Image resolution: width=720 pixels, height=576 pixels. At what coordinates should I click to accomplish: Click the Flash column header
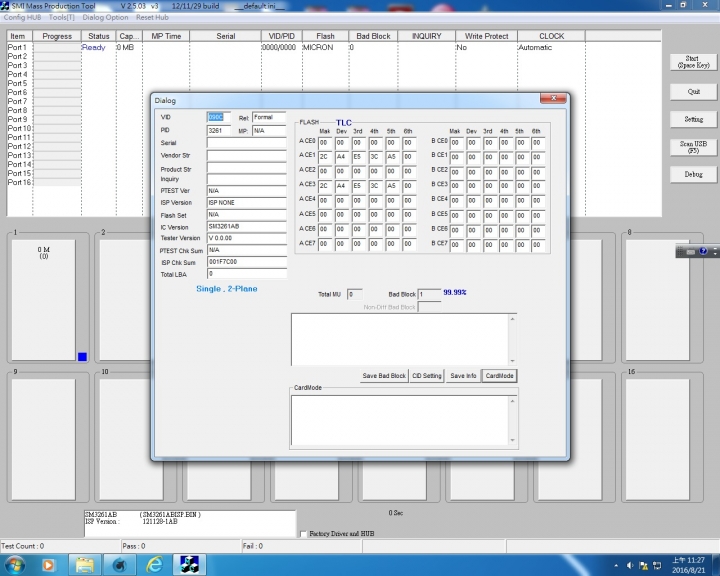point(325,36)
